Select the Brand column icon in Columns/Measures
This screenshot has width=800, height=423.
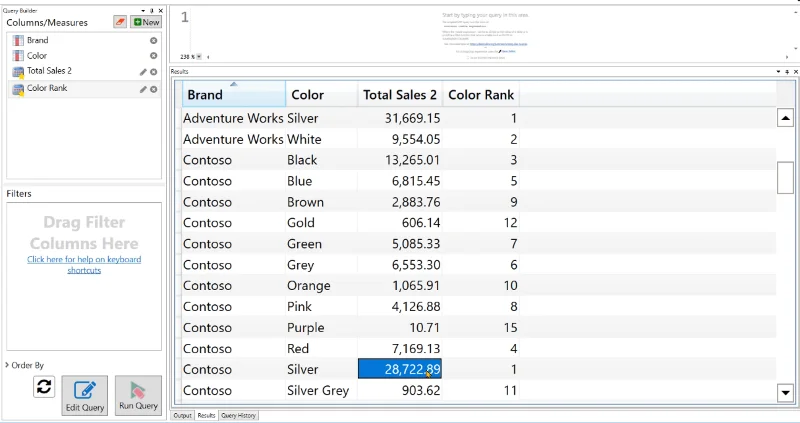(18, 40)
